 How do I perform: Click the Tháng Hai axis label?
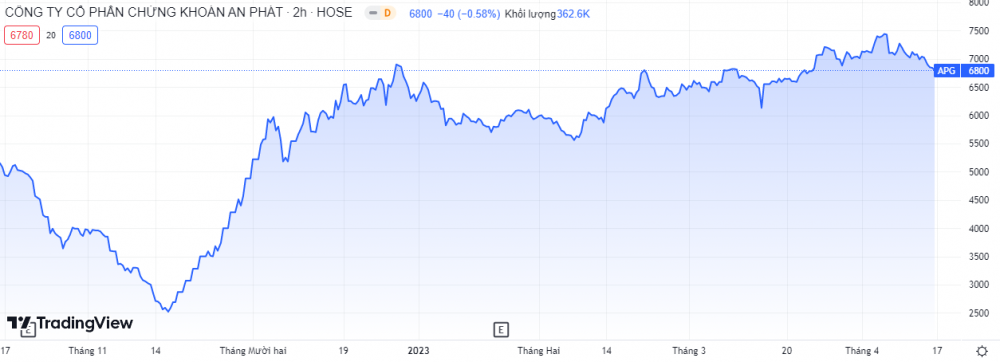pos(539,351)
